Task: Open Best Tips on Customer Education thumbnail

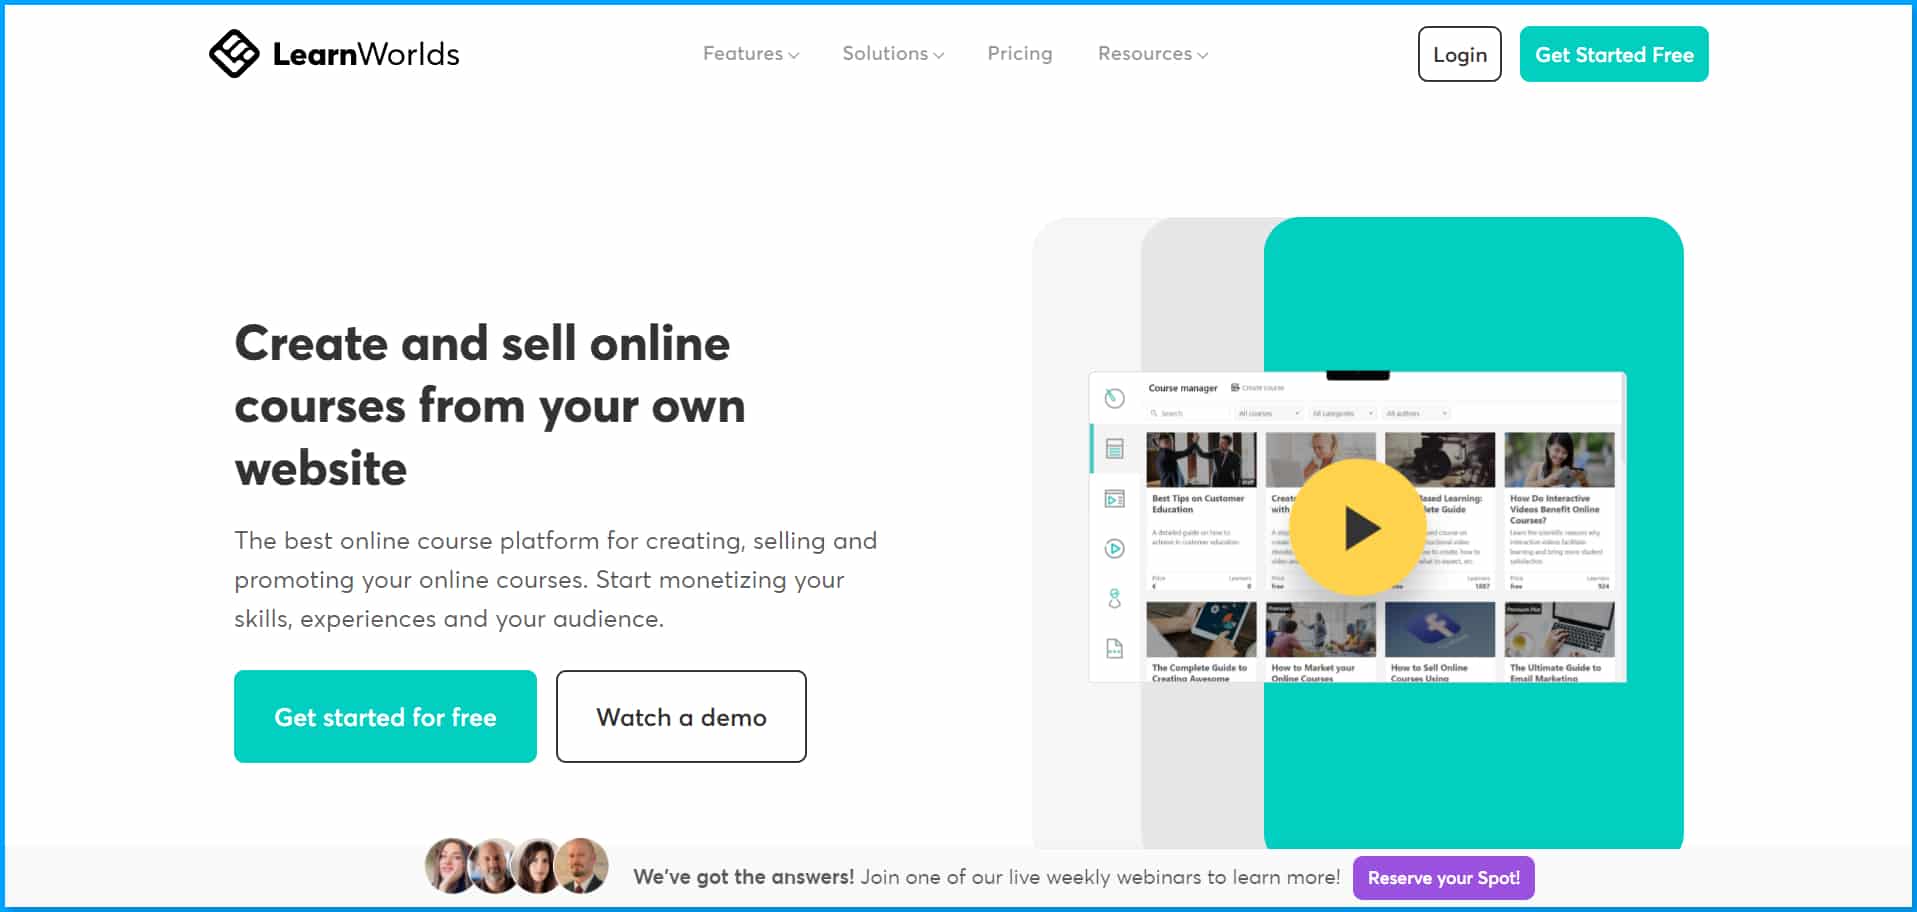Action: click(1200, 460)
